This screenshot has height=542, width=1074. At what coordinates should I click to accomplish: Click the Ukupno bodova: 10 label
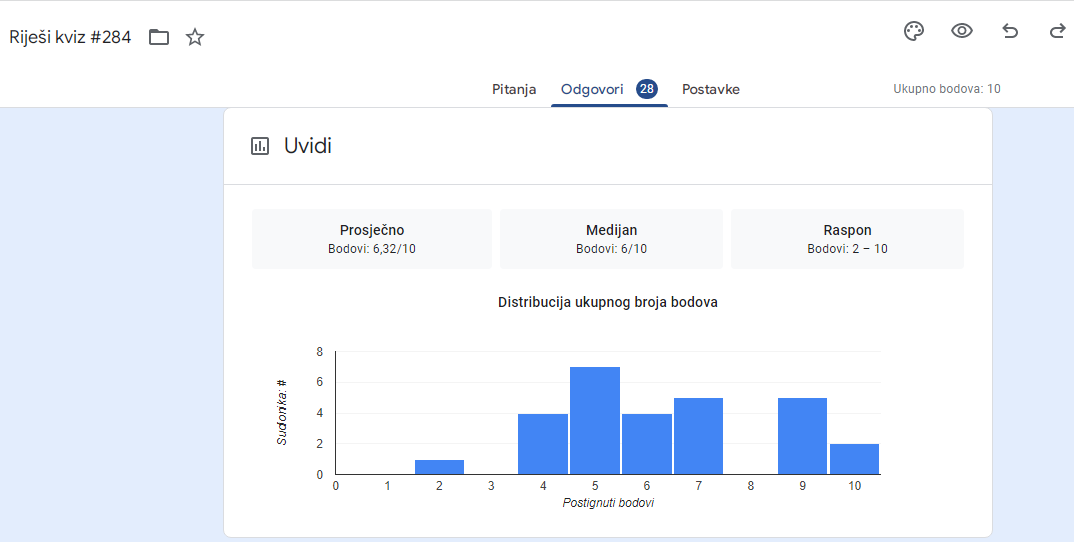[x=947, y=89]
